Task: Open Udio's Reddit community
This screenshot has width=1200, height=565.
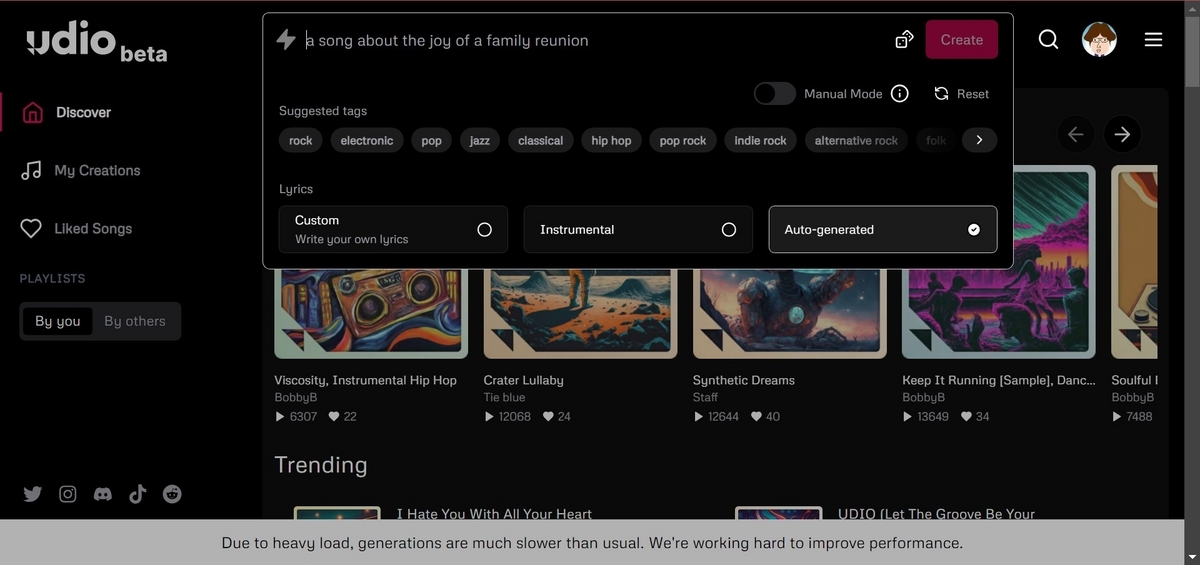Action: pos(172,494)
